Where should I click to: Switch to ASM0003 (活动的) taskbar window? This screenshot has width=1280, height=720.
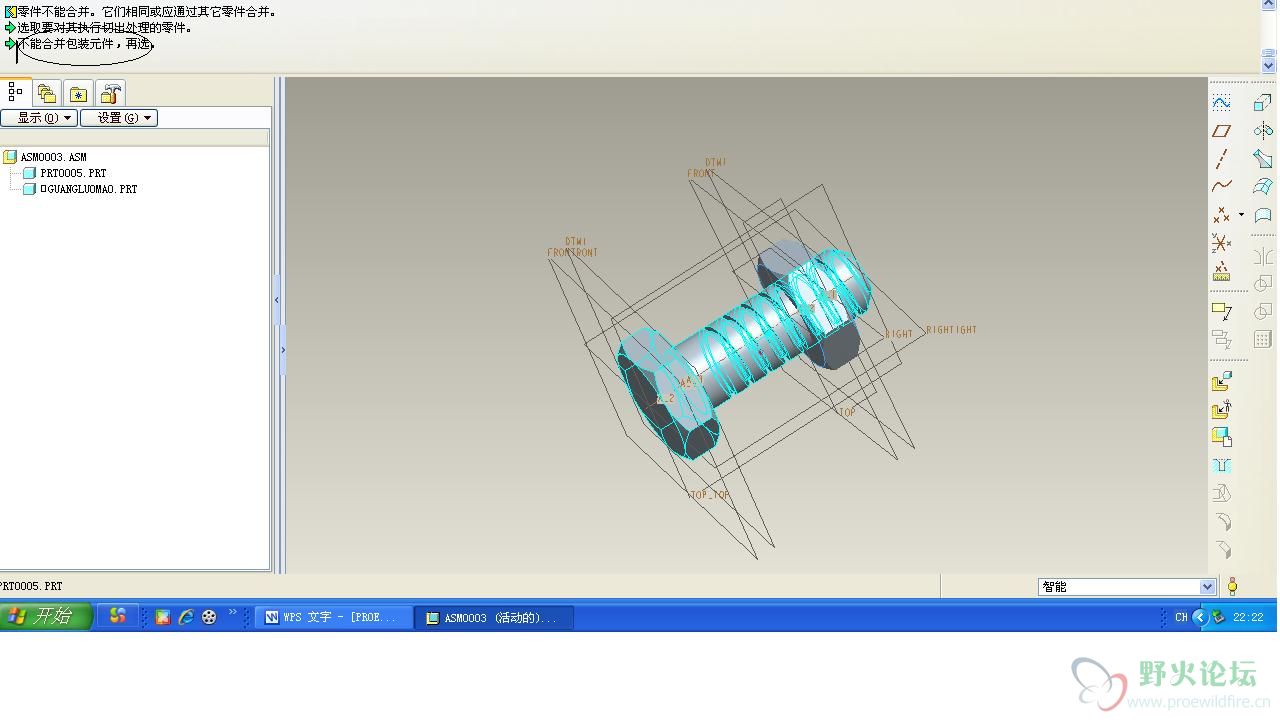[495, 618]
